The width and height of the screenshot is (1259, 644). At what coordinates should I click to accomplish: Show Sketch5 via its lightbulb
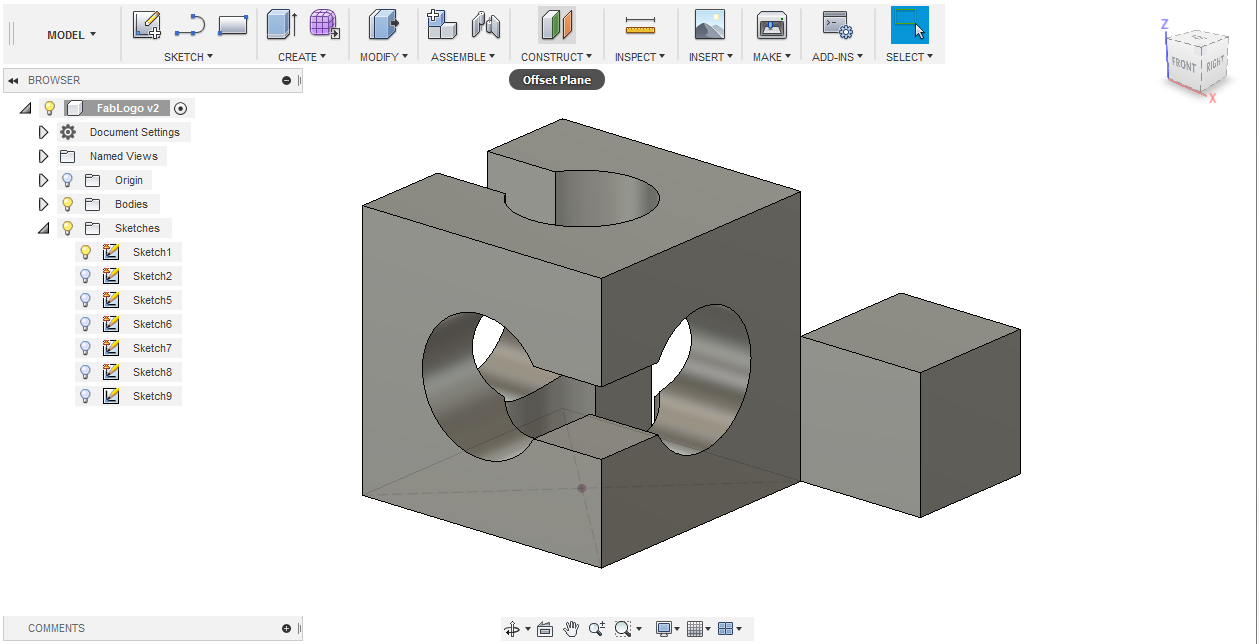tap(86, 300)
